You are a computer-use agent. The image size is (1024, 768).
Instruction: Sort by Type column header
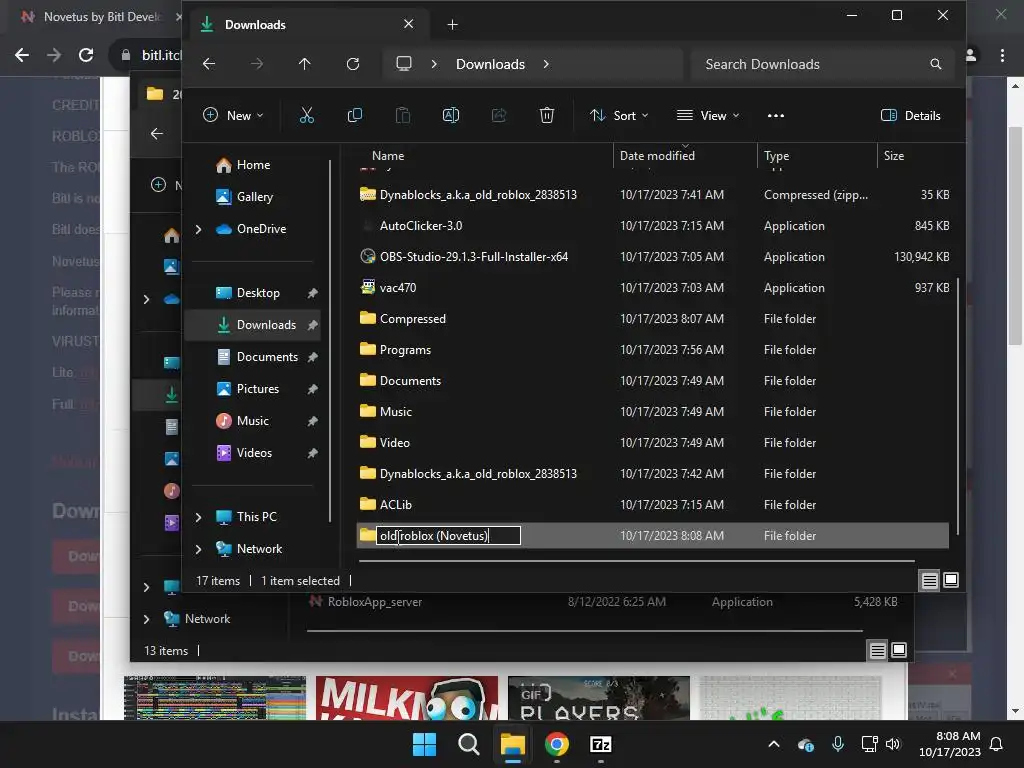pyautogui.click(x=776, y=156)
